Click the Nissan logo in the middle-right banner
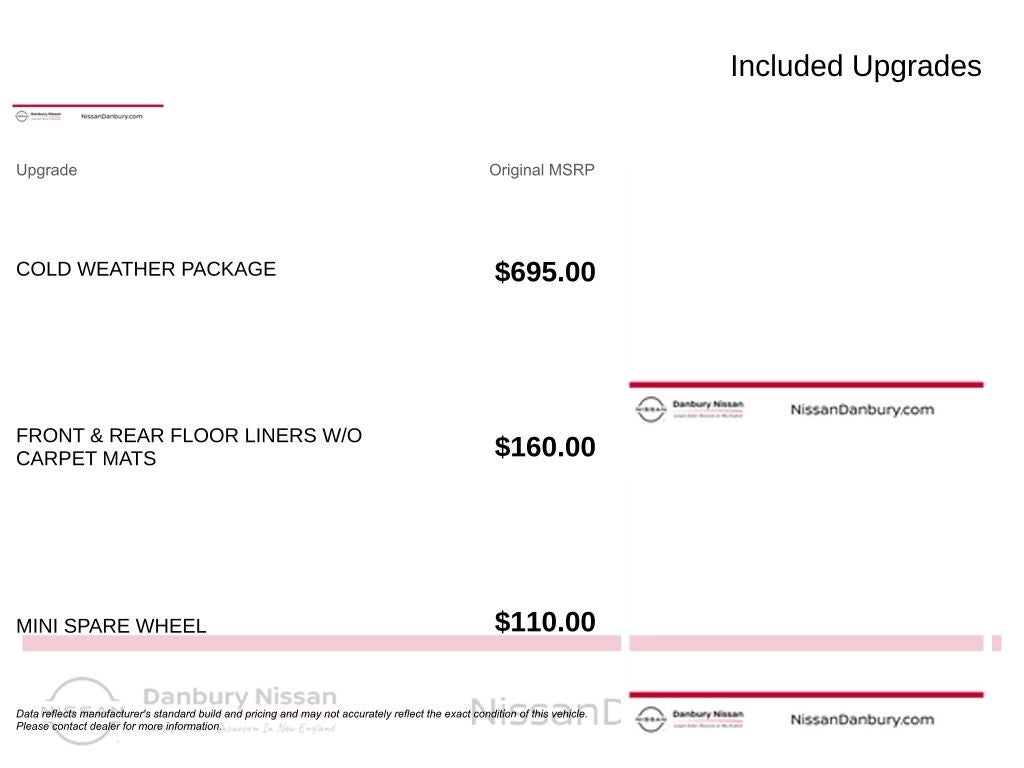The height and width of the screenshot is (768, 1024). click(x=651, y=409)
